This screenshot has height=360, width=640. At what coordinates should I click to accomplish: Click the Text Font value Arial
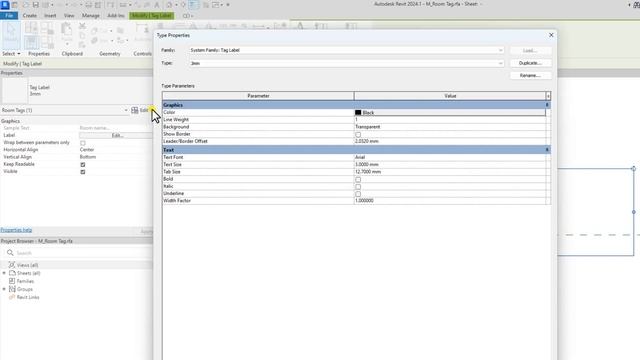[x=450, y=157]
